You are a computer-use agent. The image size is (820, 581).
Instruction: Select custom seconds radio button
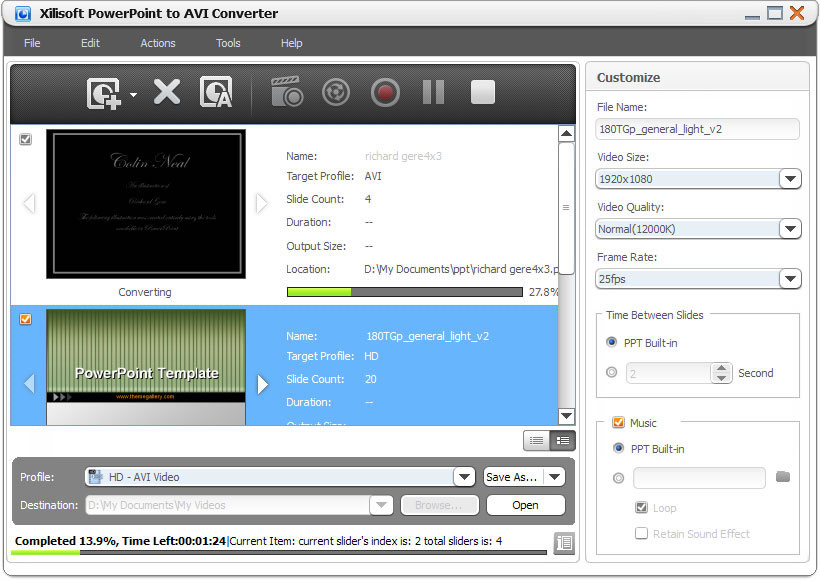tap(612, 373)
